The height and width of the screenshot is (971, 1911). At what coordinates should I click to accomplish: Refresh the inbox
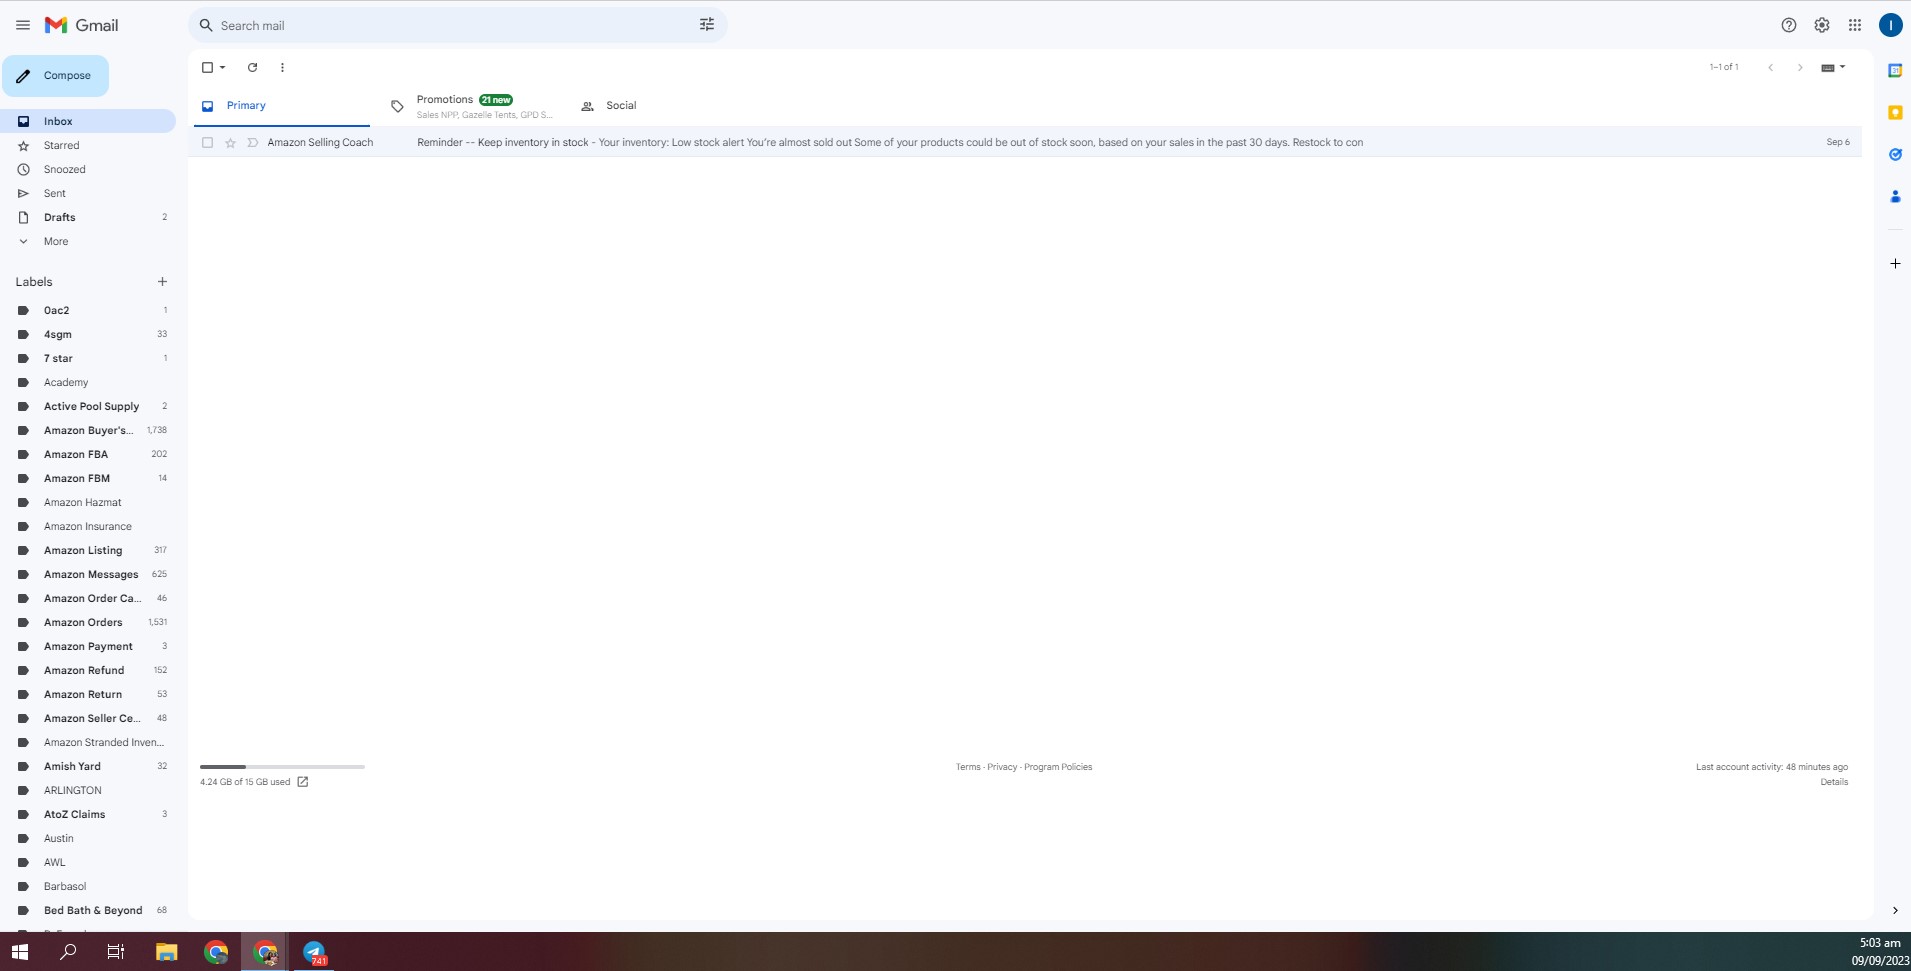tap(252, 67)
